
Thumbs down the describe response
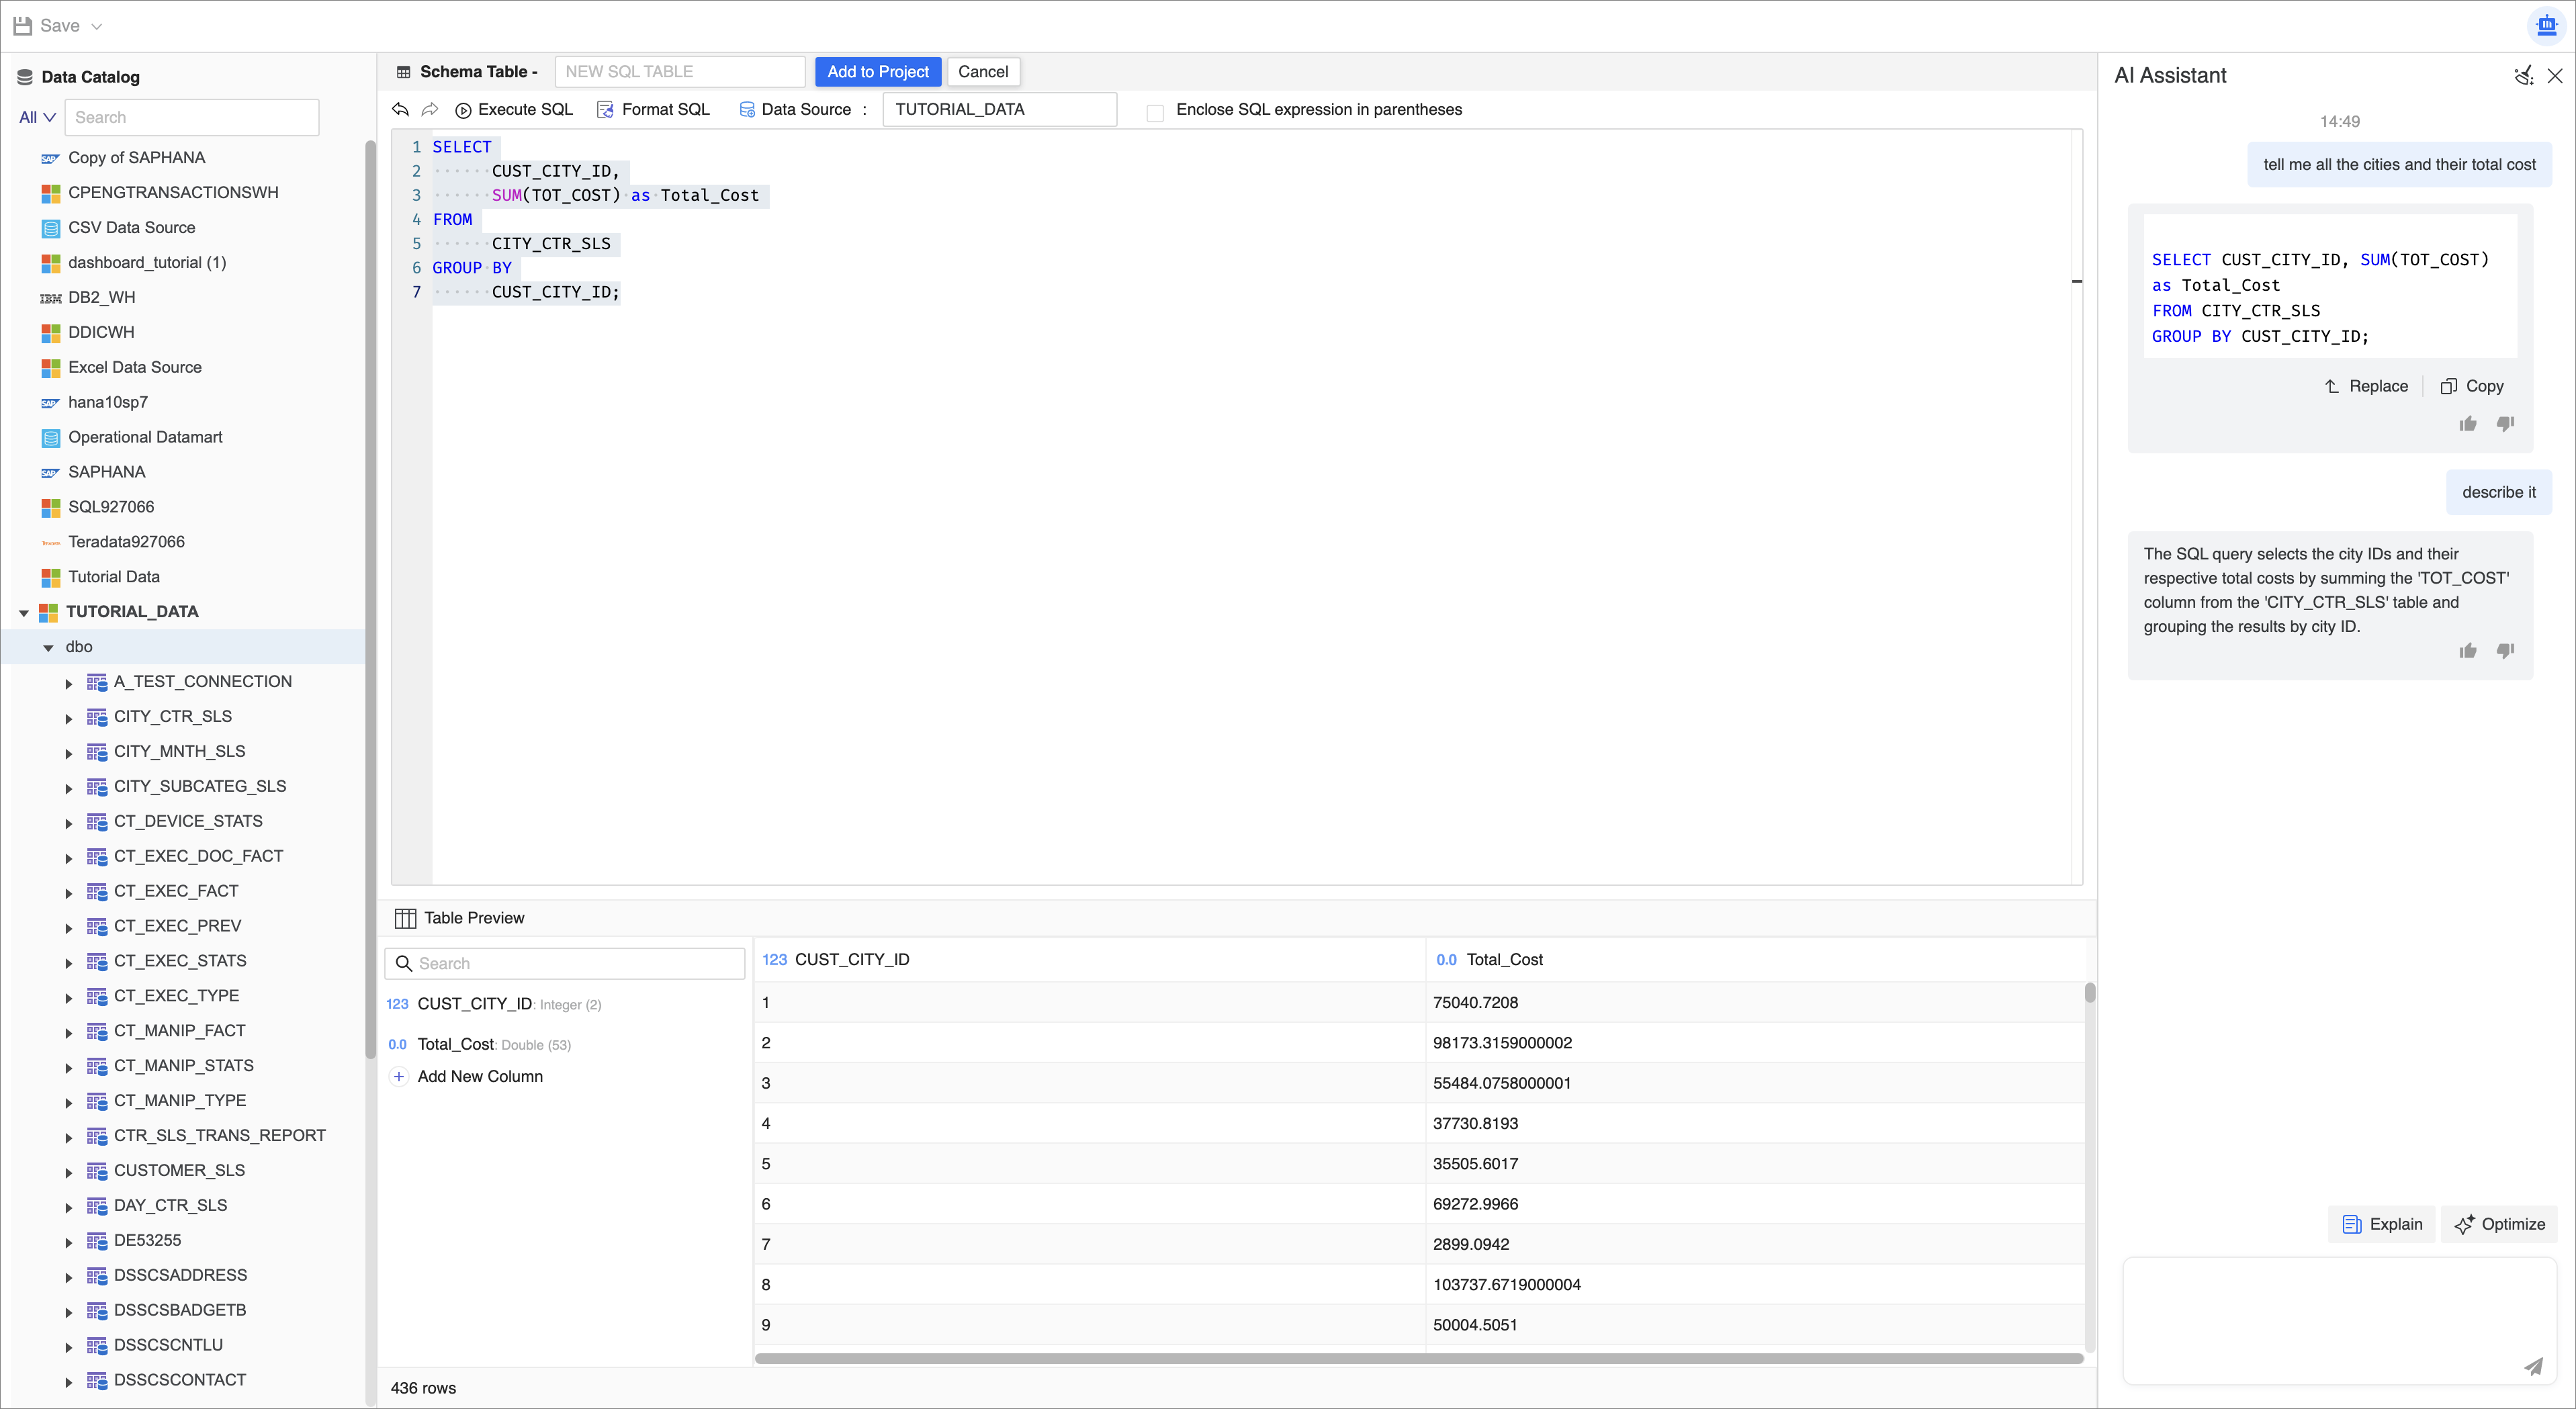point(2505,651)
